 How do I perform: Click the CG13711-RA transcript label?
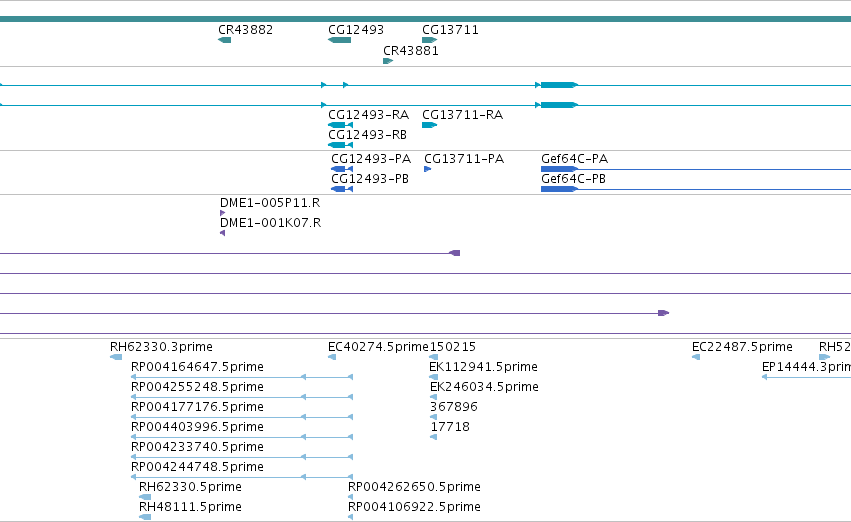[462, 114]
